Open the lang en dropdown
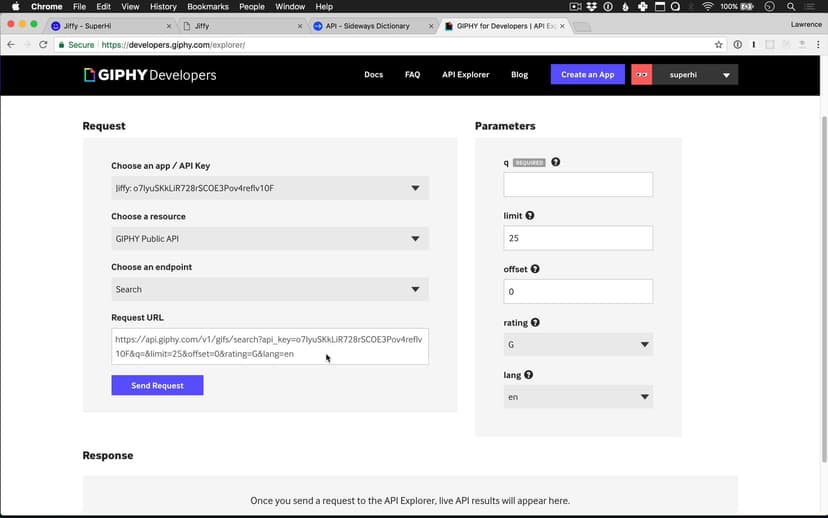 click(x=578, y=397)
